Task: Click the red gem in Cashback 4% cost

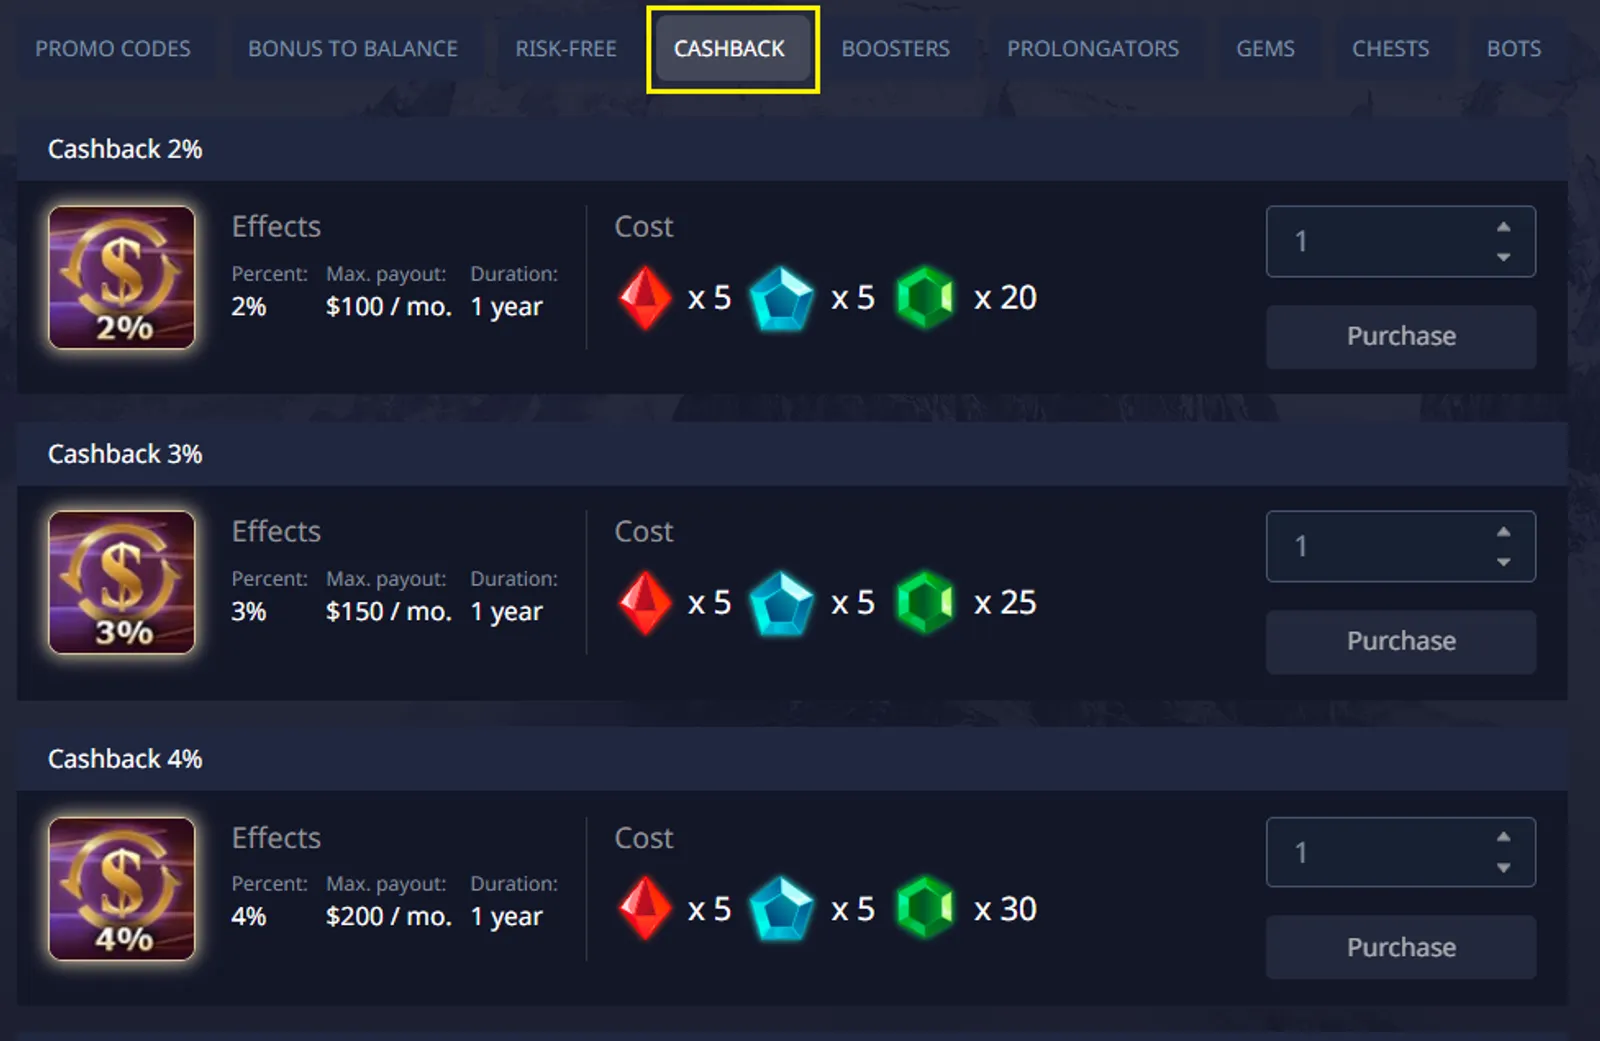Action: (x=645, y=908)
